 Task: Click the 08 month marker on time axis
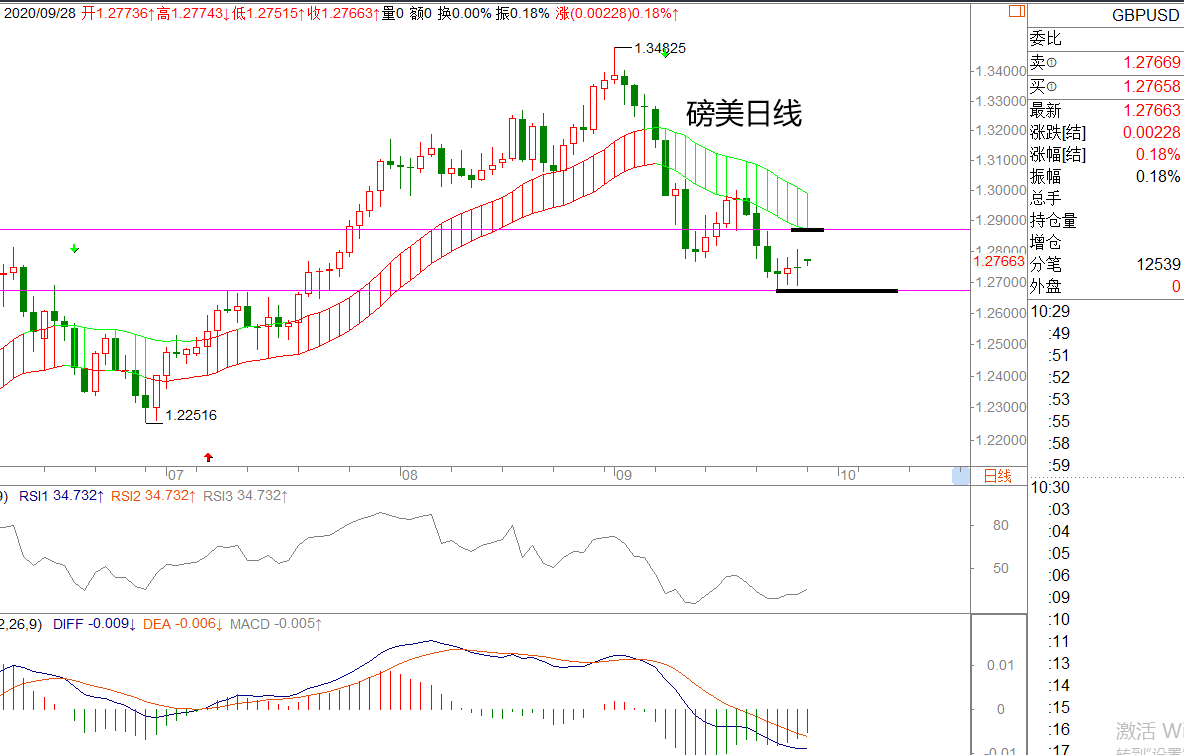click(409, 476)
